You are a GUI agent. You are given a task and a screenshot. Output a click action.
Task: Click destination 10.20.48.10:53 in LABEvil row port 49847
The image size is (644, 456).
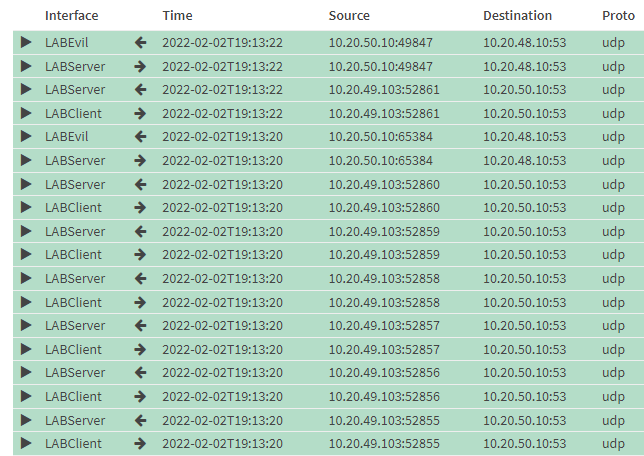click(524, 42)
